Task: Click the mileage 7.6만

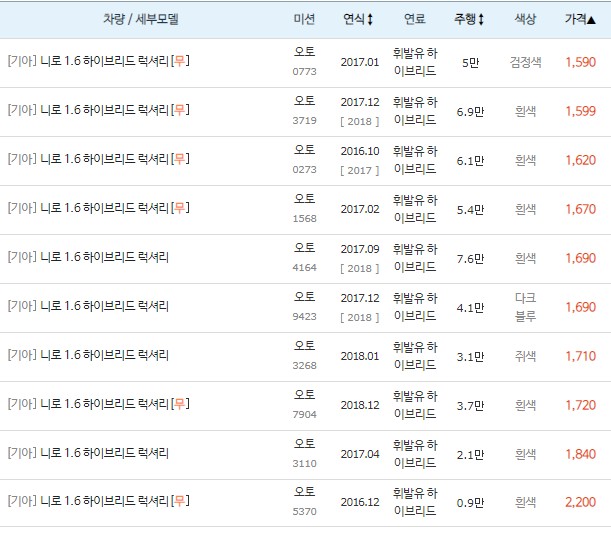Action: click(x=470, y=259)
